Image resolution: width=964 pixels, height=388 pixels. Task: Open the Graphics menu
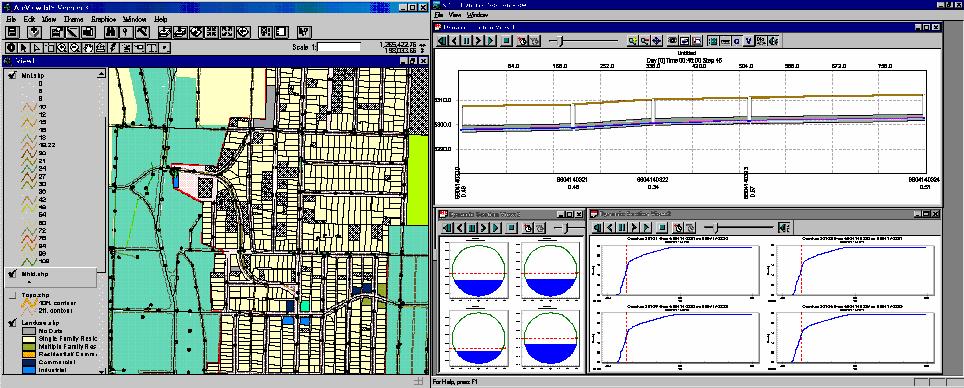pyautogui.click(x=103, y=19)
